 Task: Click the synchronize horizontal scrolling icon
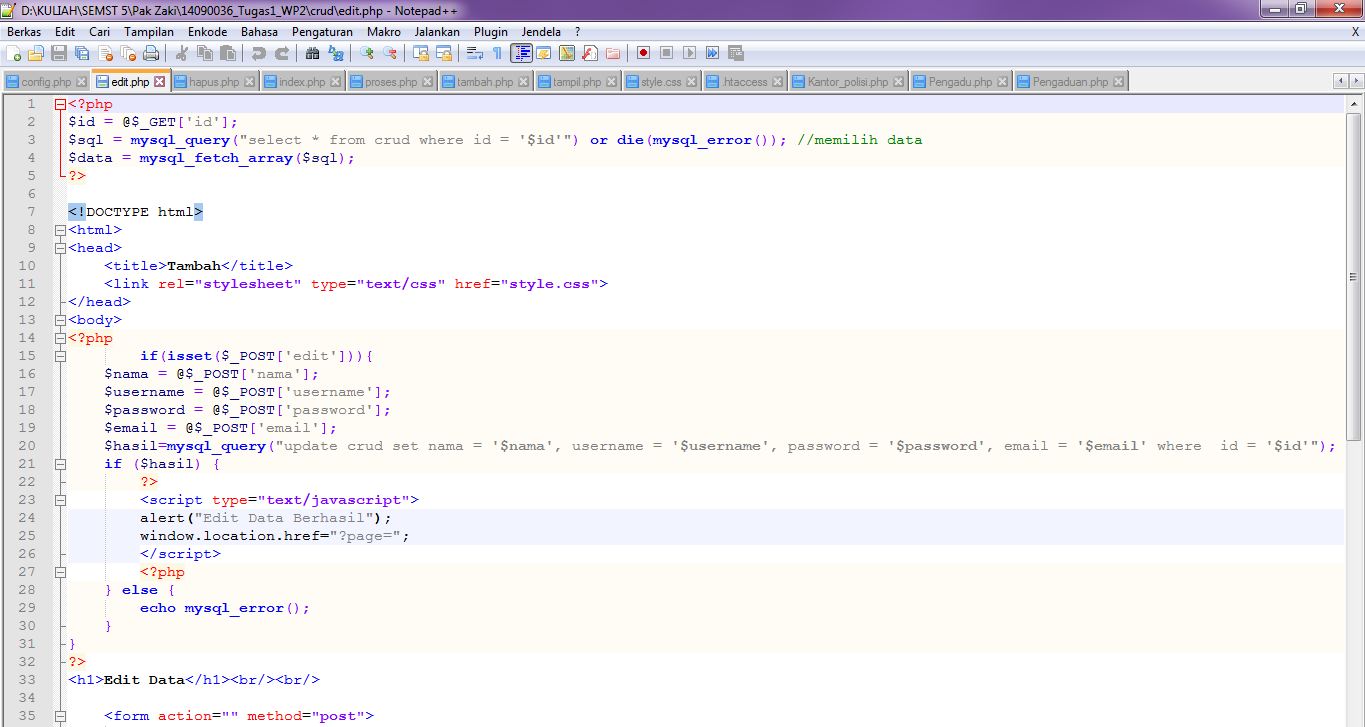(443, 53)
